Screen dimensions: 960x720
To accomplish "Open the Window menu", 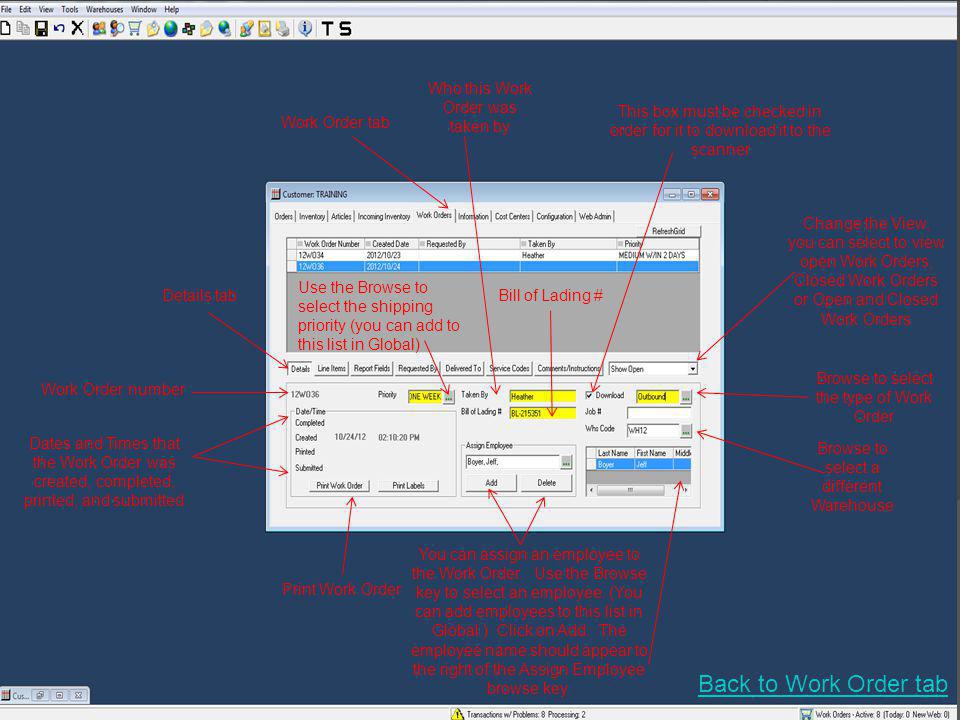I will [x=144, y=9].
